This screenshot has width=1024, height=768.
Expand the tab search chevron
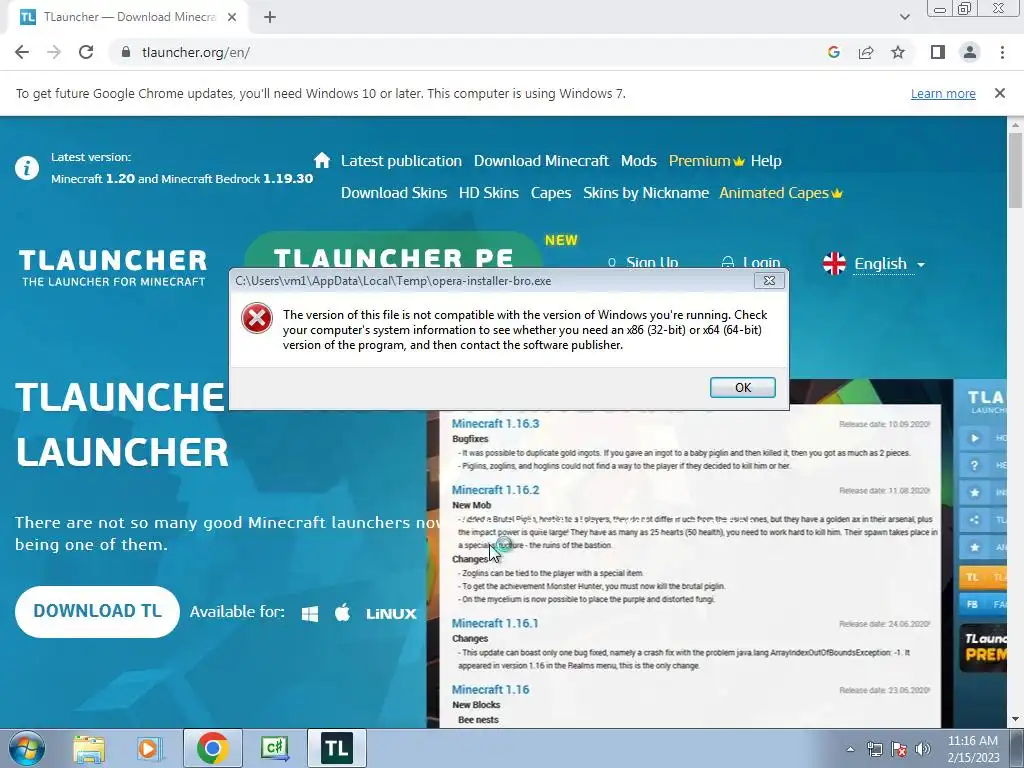904,17
